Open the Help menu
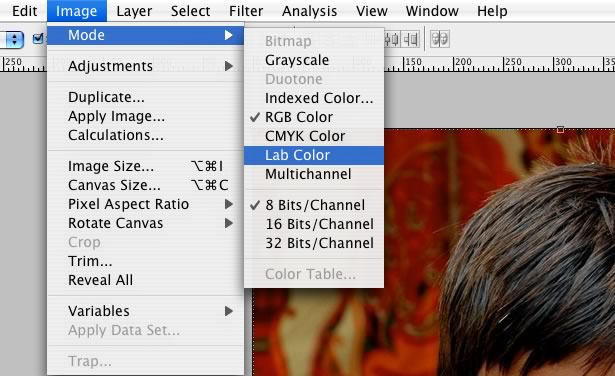Screen dimensions: 615x376 pos(492,11)
